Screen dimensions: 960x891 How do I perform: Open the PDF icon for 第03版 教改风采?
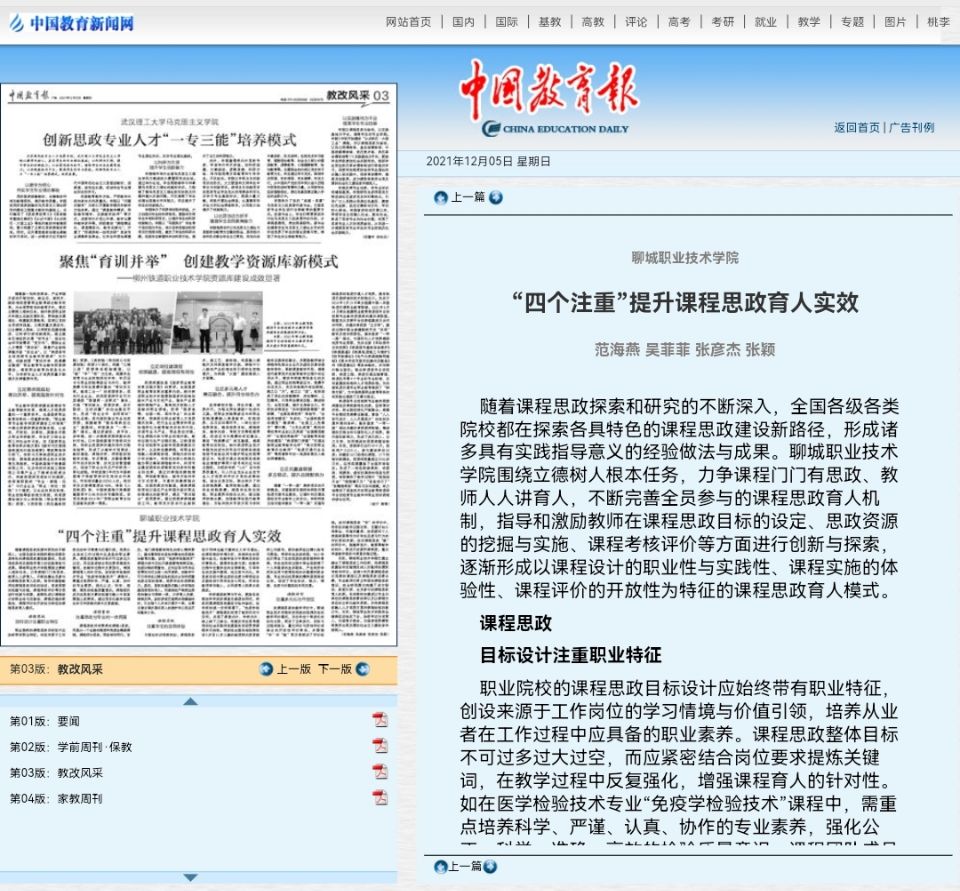click(380, 772)
